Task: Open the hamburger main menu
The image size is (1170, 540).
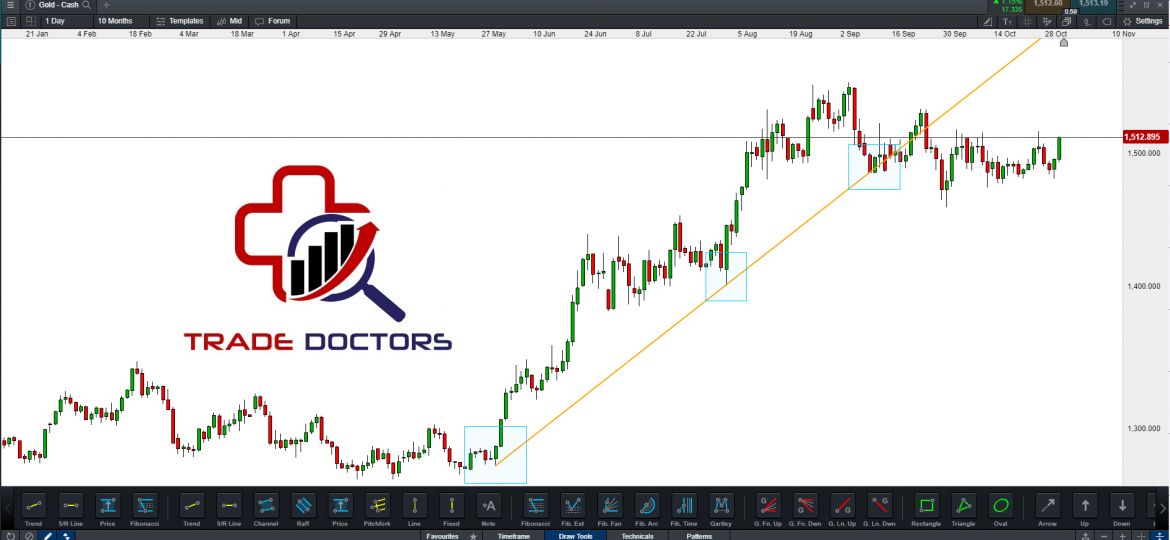Action: [x=10, y=5]
